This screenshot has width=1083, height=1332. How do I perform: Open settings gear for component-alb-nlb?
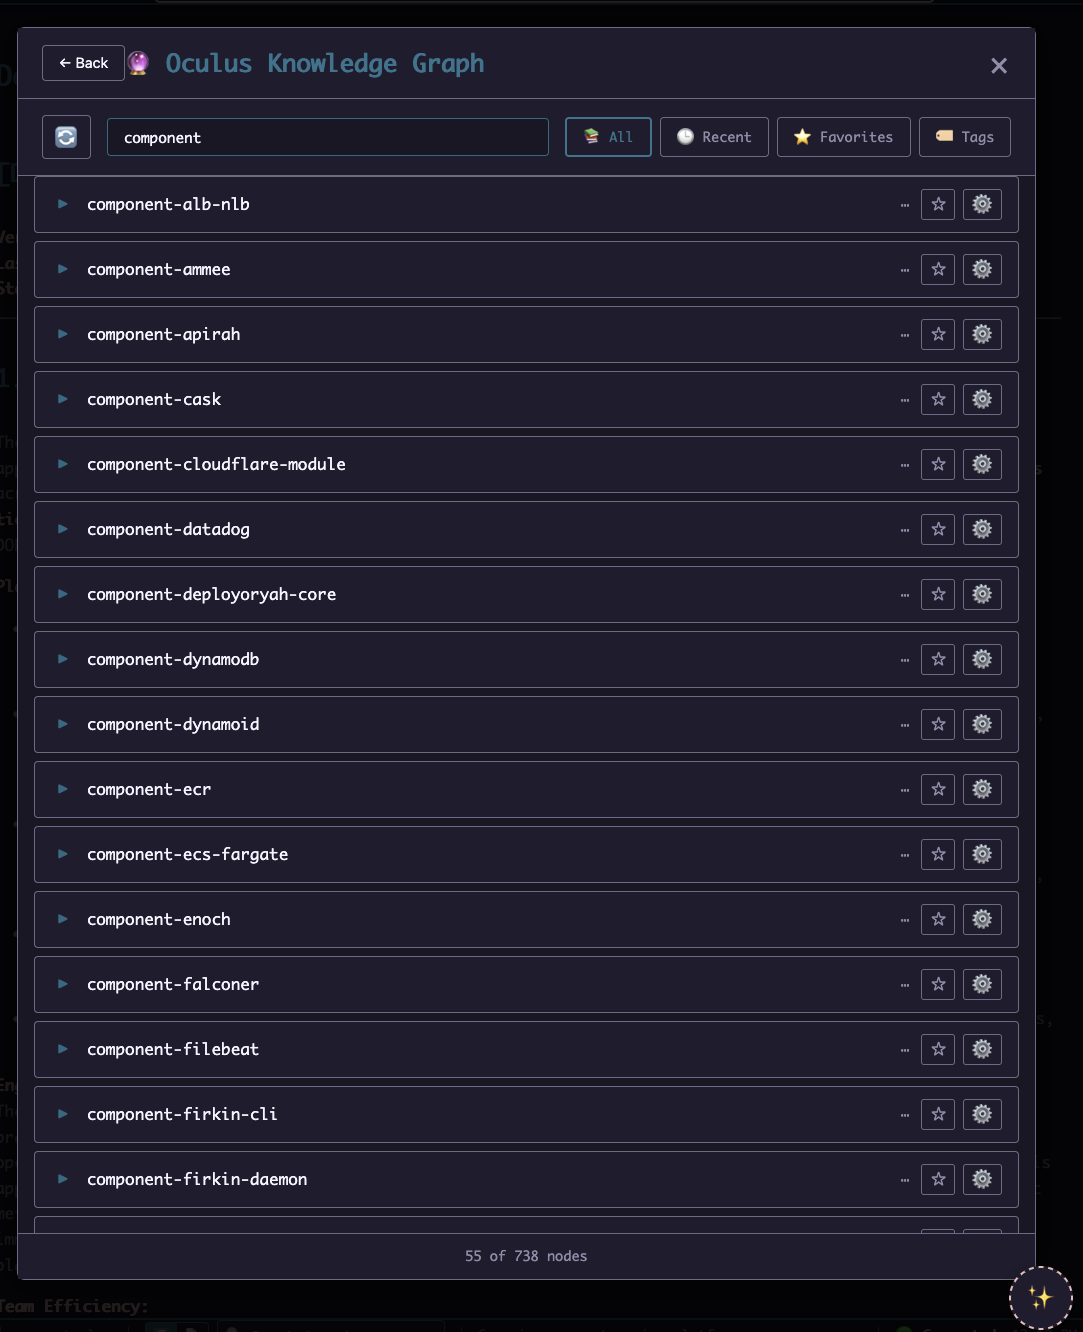[x=982, y=204]
